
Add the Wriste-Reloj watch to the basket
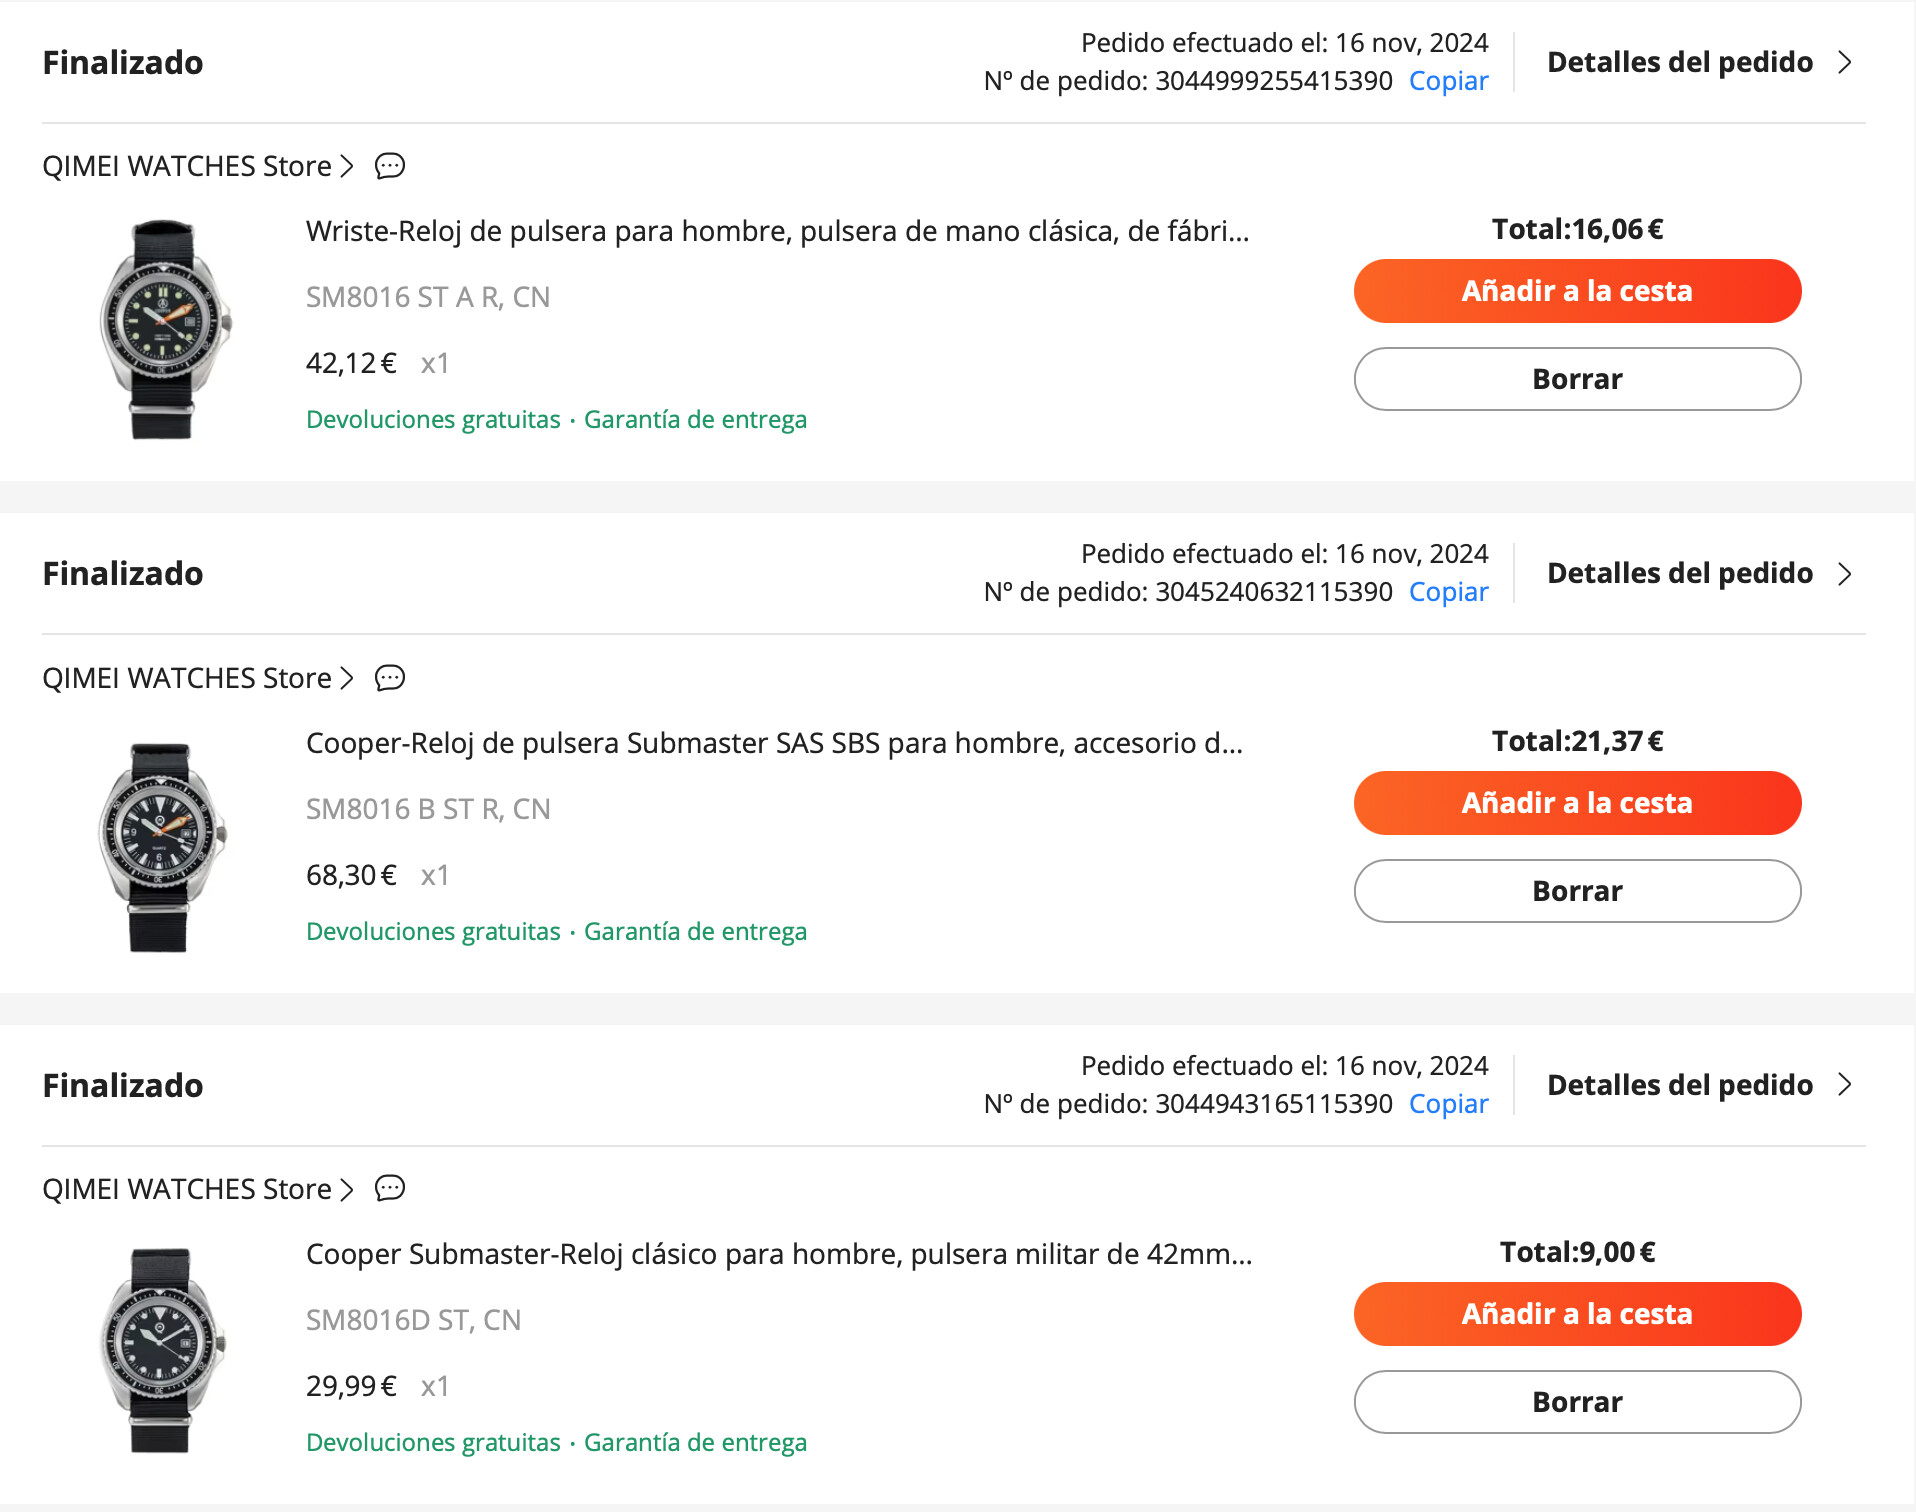(x=1577, y=291)
